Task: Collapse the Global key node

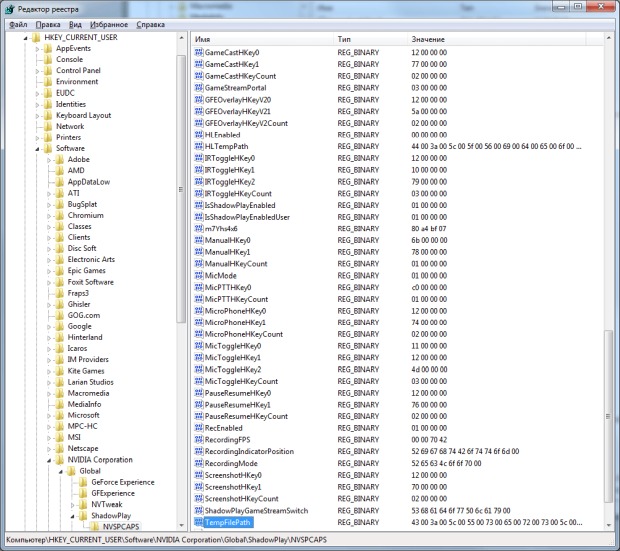Action: pos(61,471)
